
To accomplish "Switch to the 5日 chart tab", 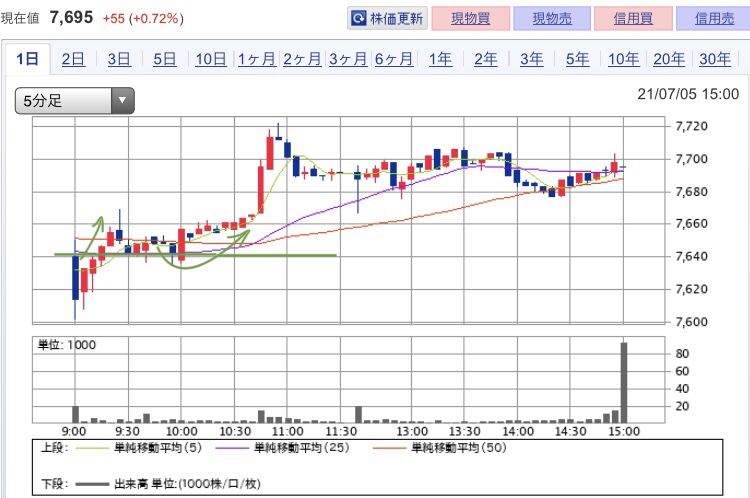I will [x=165, y=59].
